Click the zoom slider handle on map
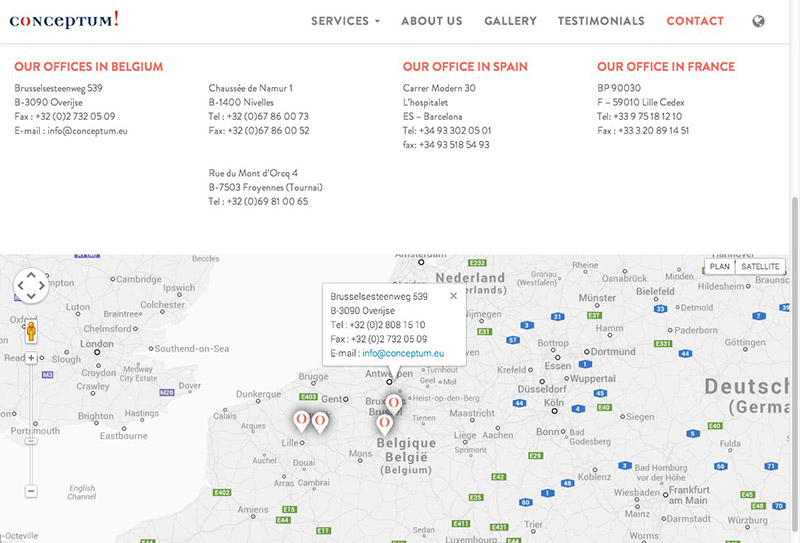This screenshot has width=800, height=543. (x=31, y=441)
